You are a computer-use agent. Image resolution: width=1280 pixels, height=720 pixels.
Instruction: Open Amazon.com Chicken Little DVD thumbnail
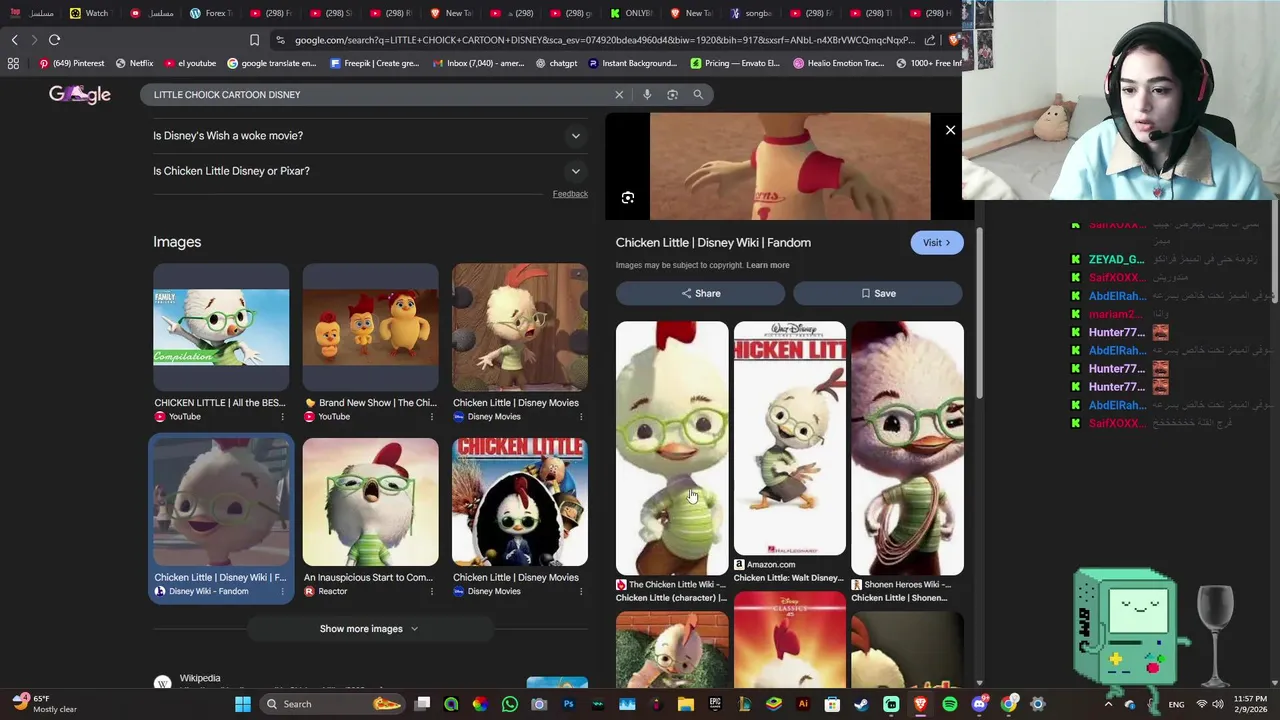point(789,438)
